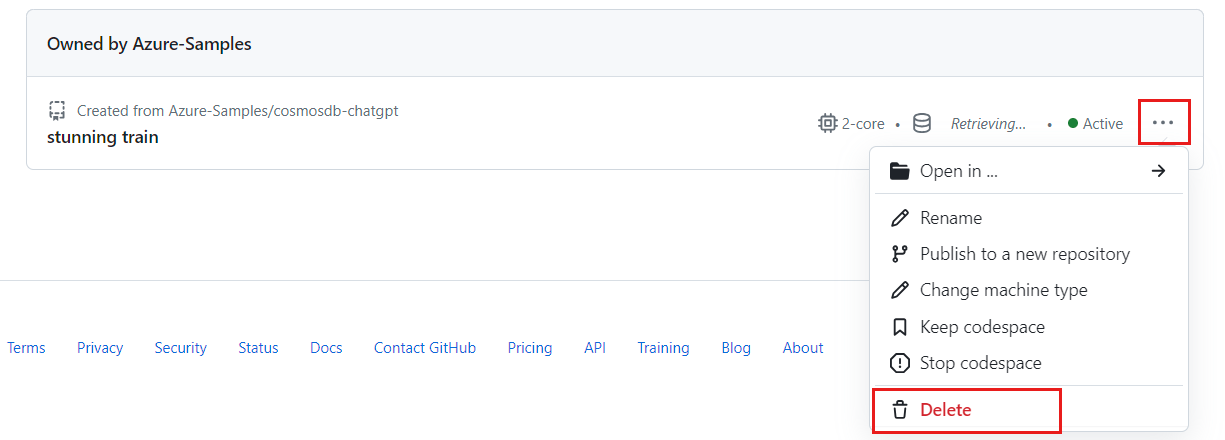Click the trash icon beside Delete
The height and width of the screenshot is (440, 1225).
click(x=900, y=410)
